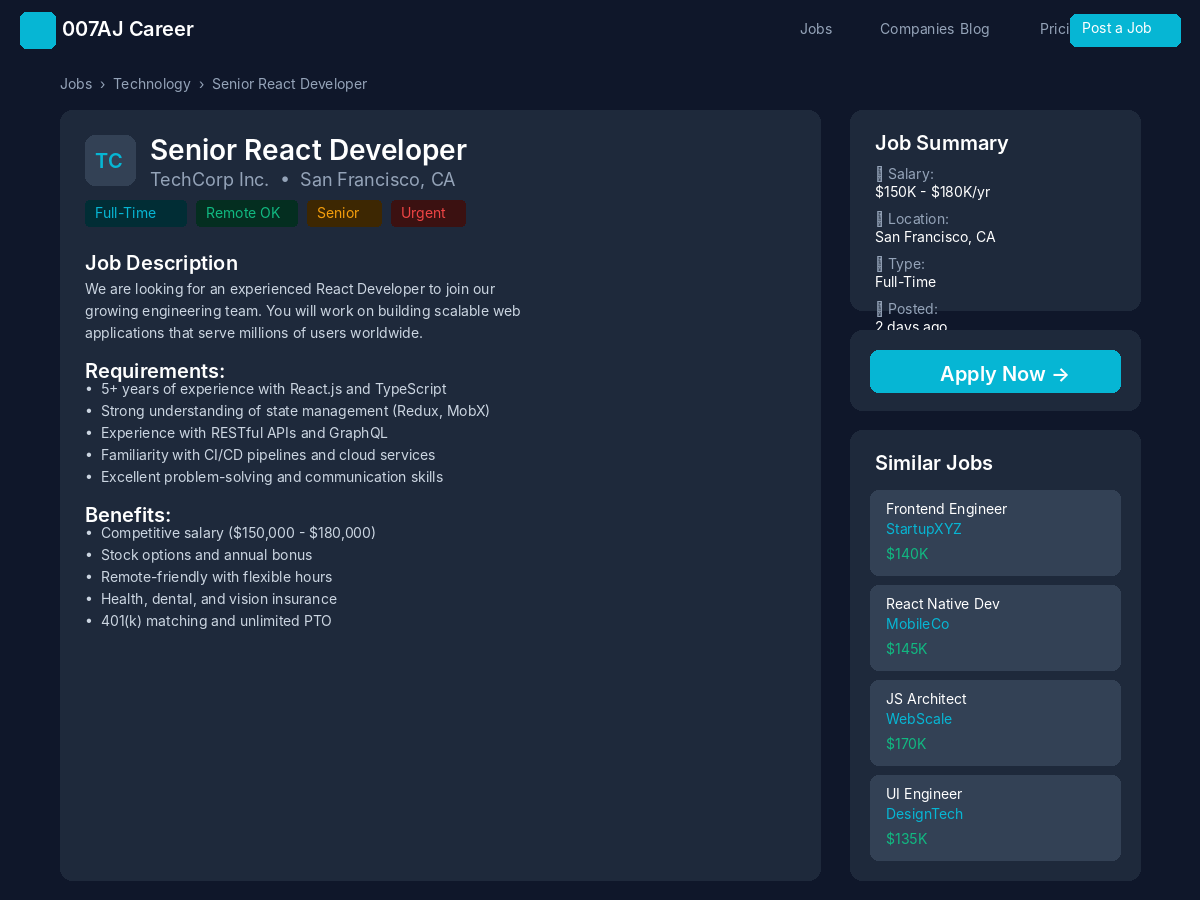The height and width of the screenshot is (900, 1200).
Task: Click the Salary label icon in Job Summary
Action: [880, 174]
